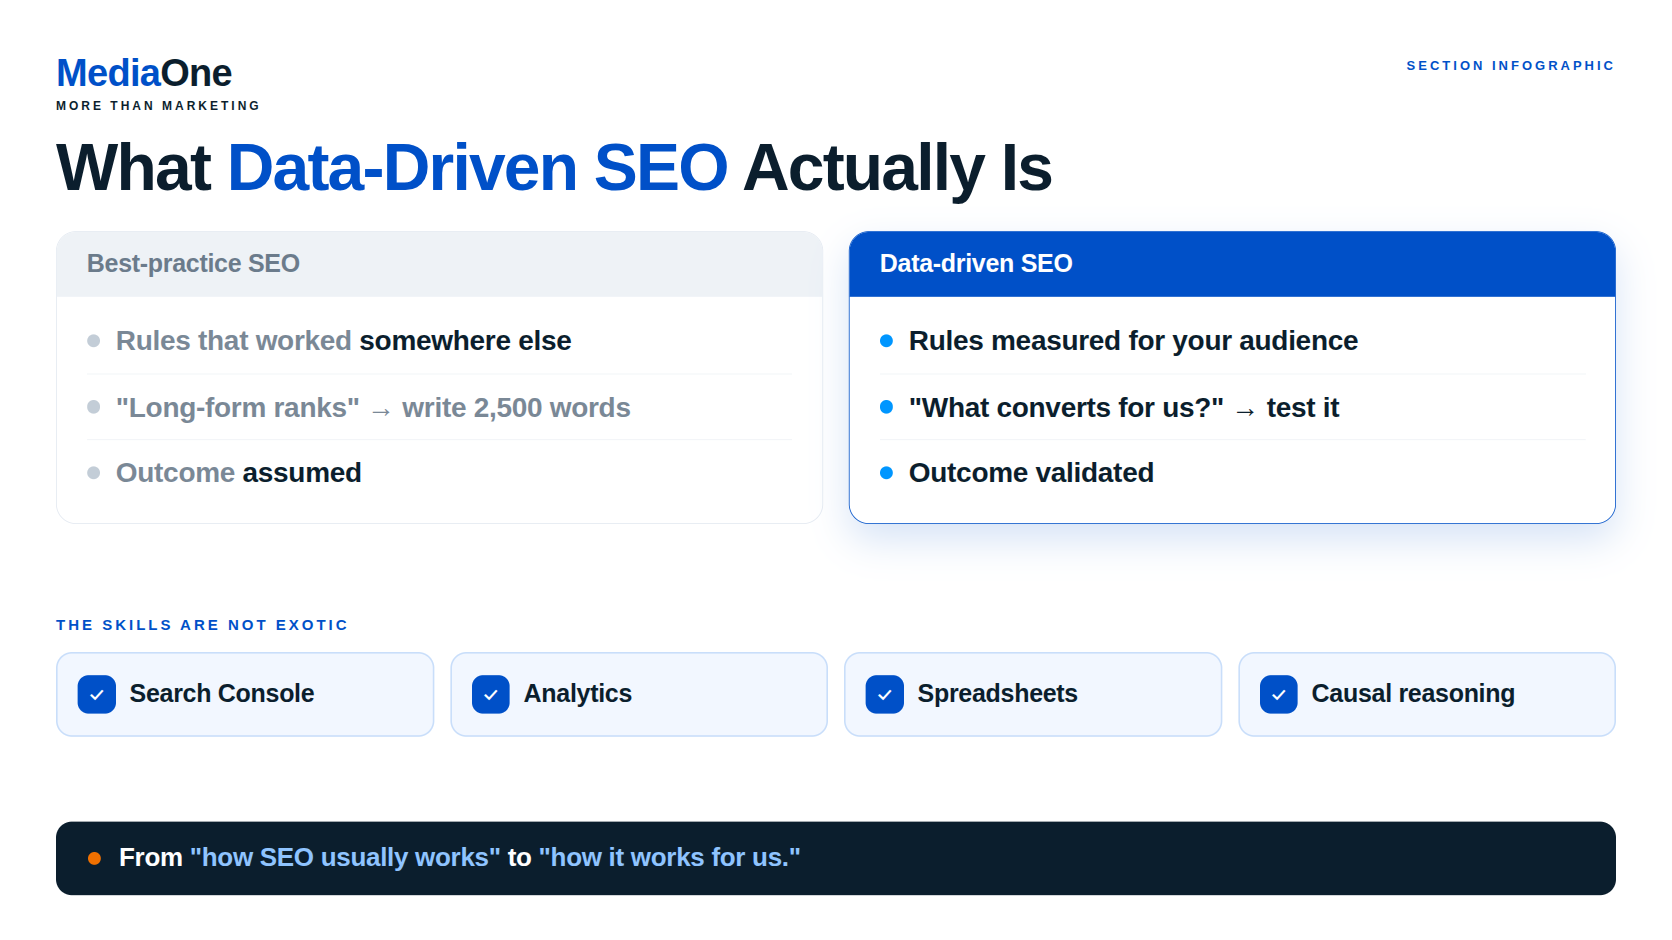This screenshot has width=1672, height=940.
Task: Click 'THE SKILLS ARE NOT EXOTIC' heading
Action: coord(202,625)
